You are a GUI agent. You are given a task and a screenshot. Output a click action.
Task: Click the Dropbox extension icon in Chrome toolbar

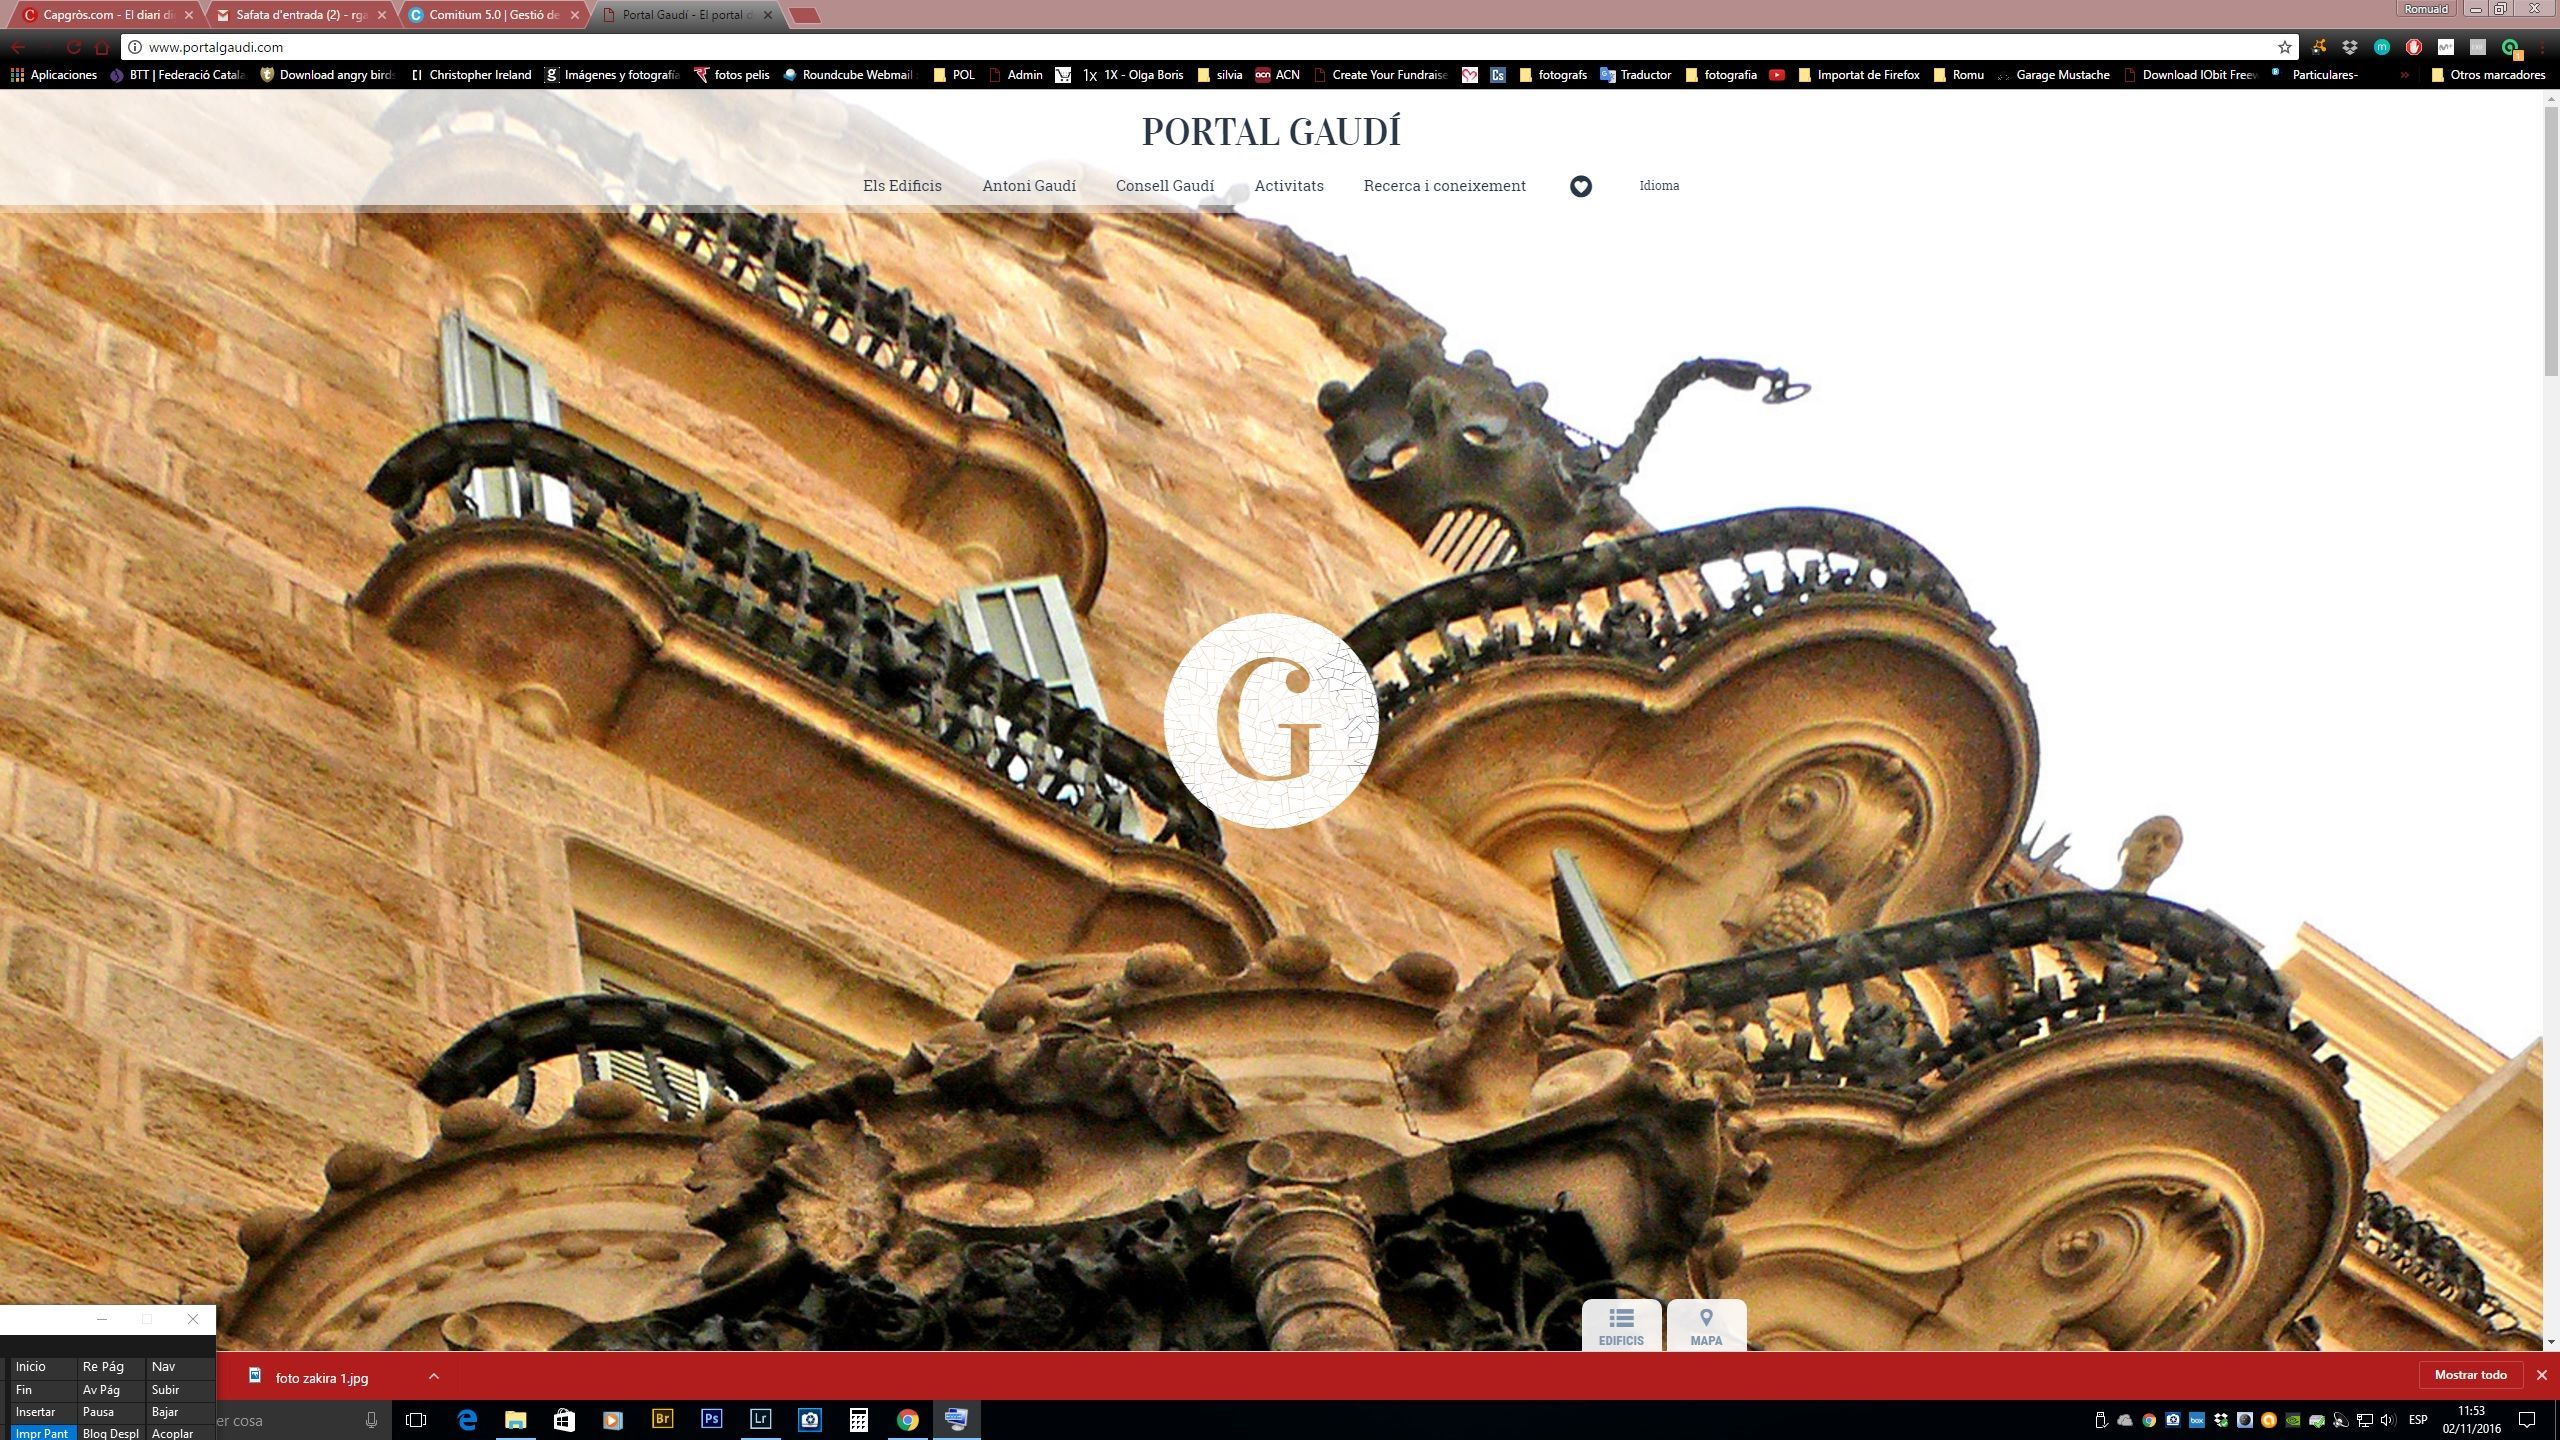tap(2350, 47)
